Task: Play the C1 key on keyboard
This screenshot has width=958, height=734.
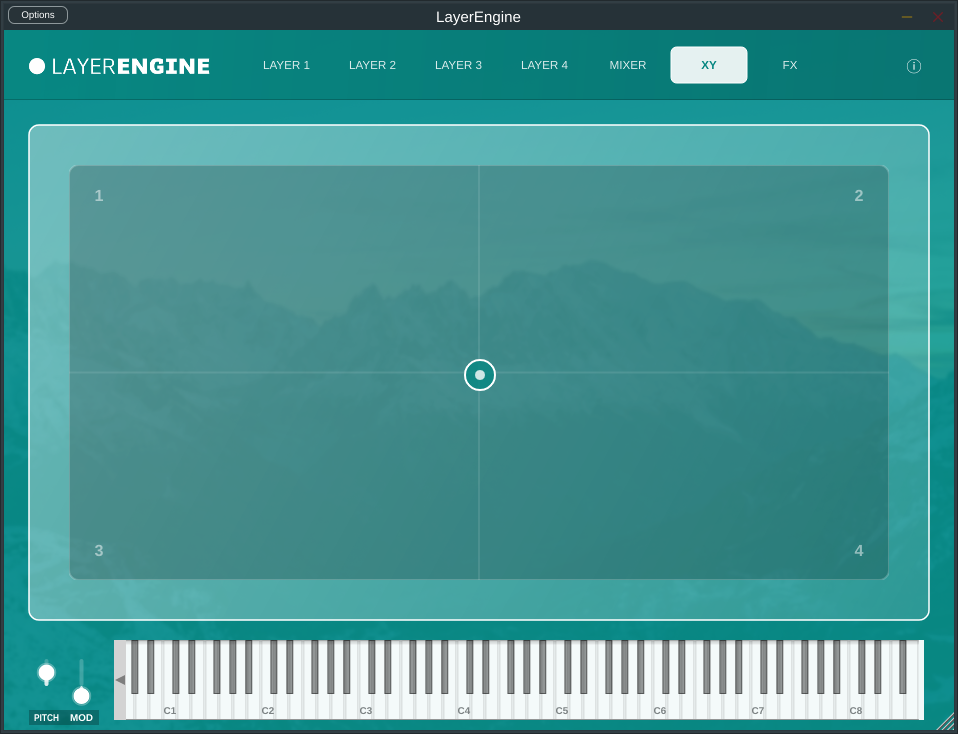Action: click(170, 708)
